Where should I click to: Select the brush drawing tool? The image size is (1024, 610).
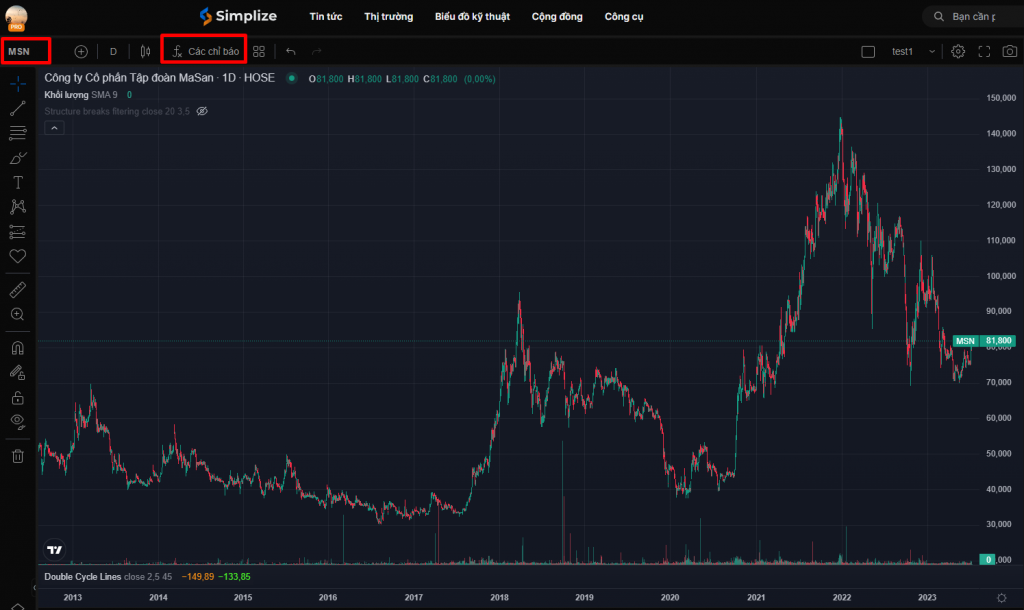(17, 158)
